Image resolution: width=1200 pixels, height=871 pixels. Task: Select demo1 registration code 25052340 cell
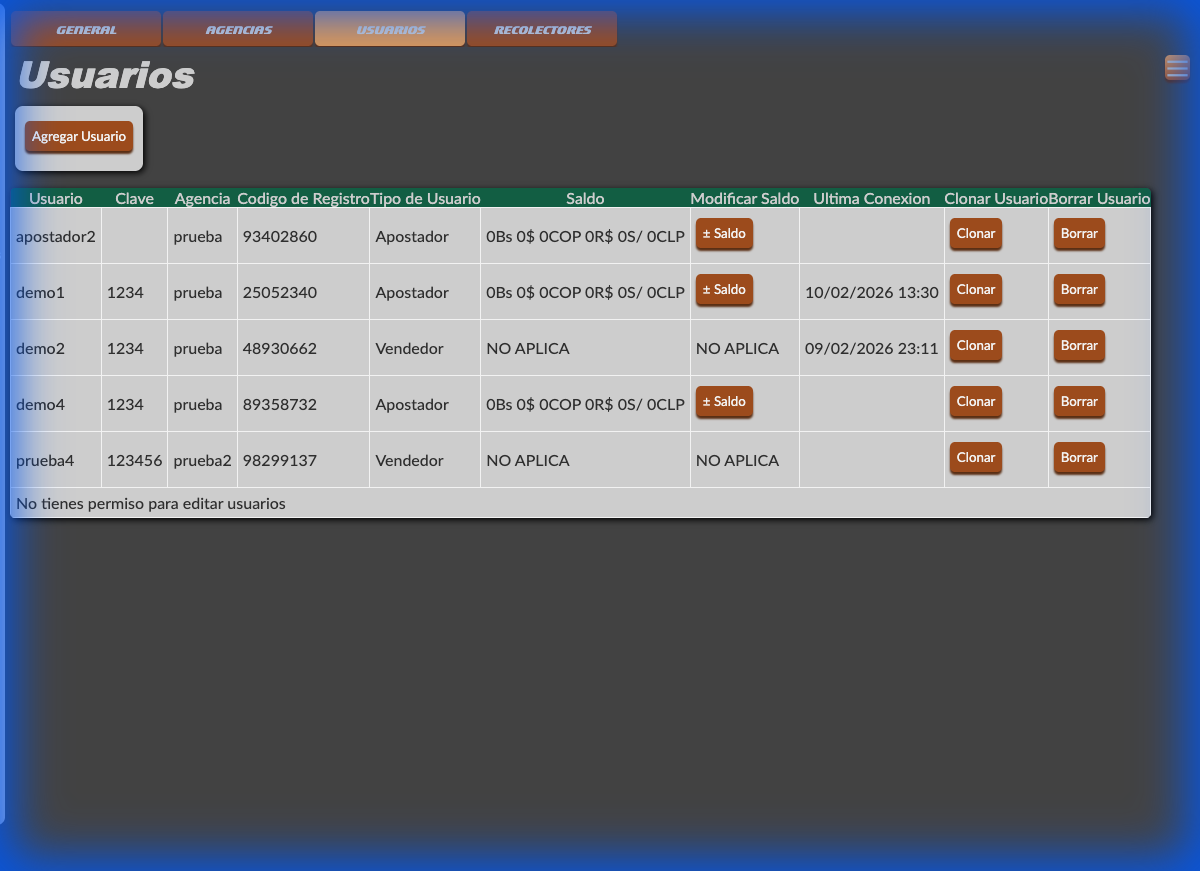pos(280,293)
